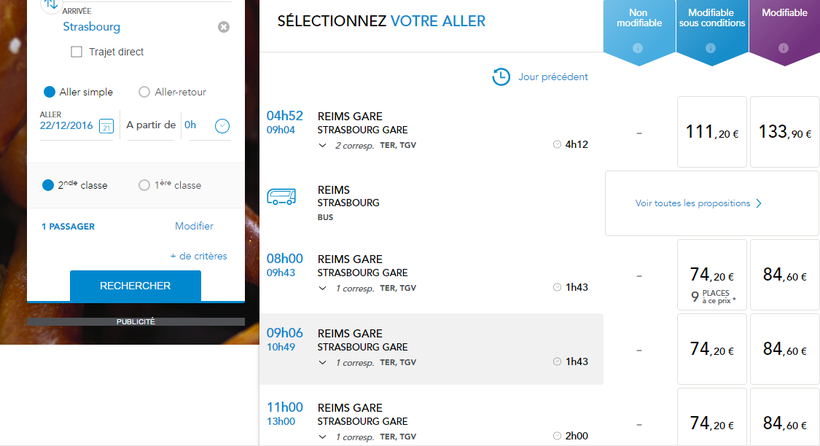Choose 1ère classe radio option
This screenshot has width=820, height=446.
[x=144, y=185]
